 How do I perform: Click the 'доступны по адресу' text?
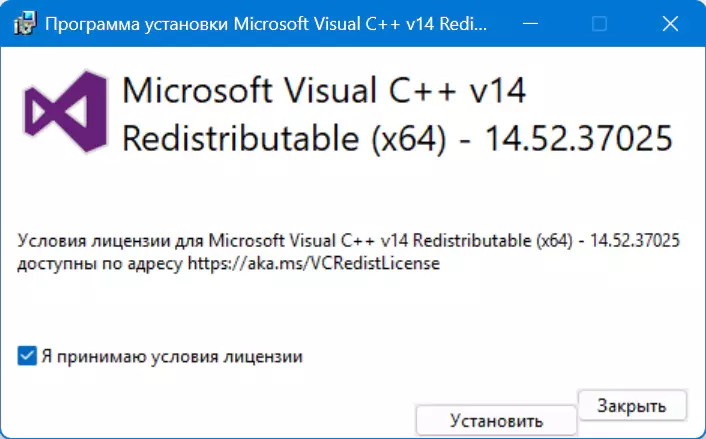coord(100,264)
